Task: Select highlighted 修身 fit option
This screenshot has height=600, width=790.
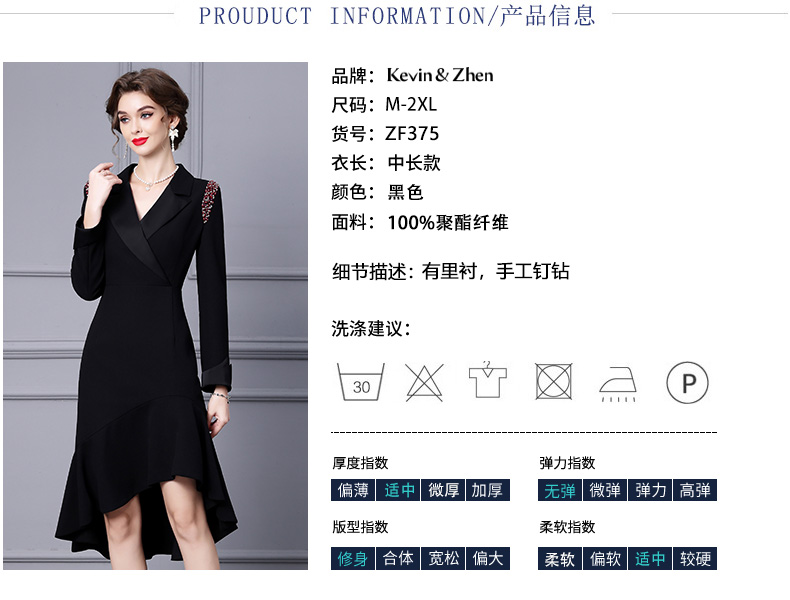Action: click(x=353, y=558)
